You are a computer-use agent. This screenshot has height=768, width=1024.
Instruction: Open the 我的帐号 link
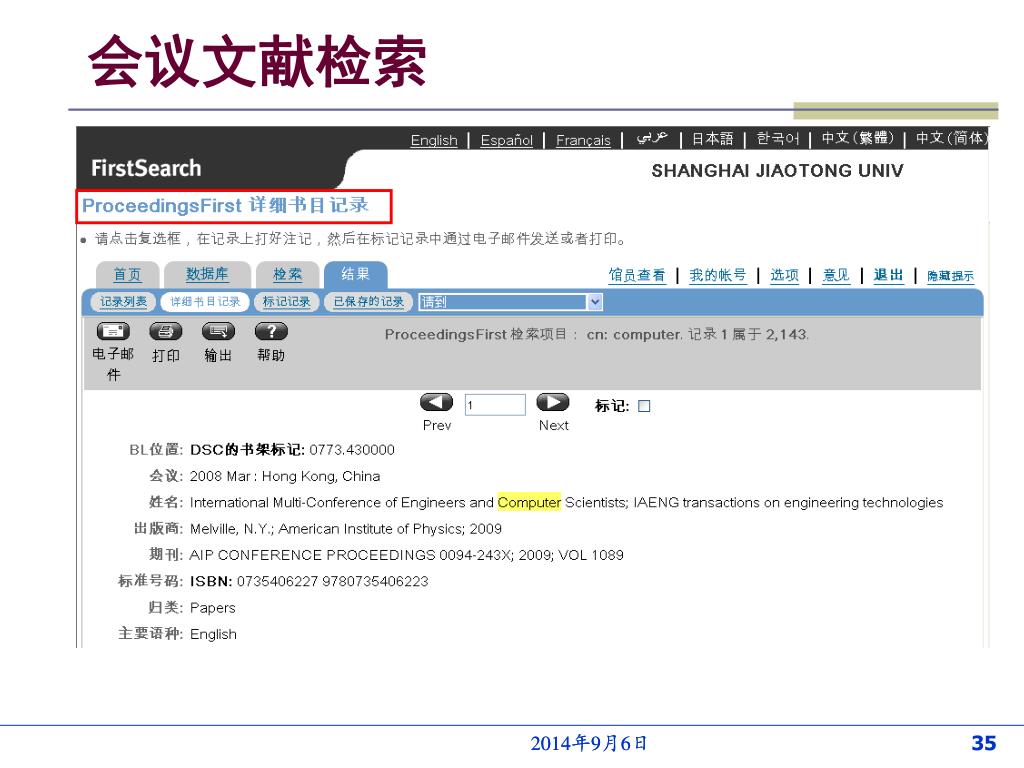718,275
